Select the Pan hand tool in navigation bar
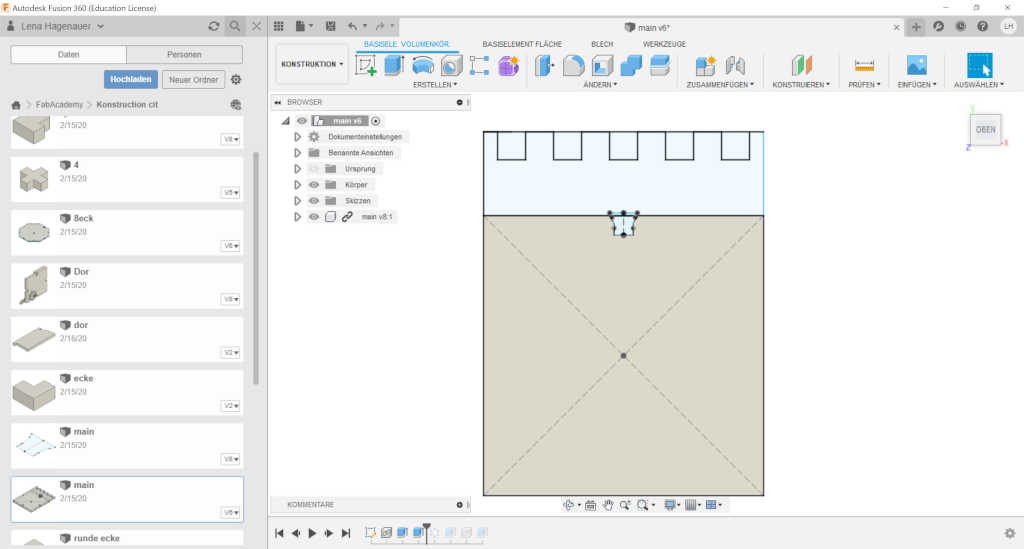The image size is (1024, 549). click(608, 505)
